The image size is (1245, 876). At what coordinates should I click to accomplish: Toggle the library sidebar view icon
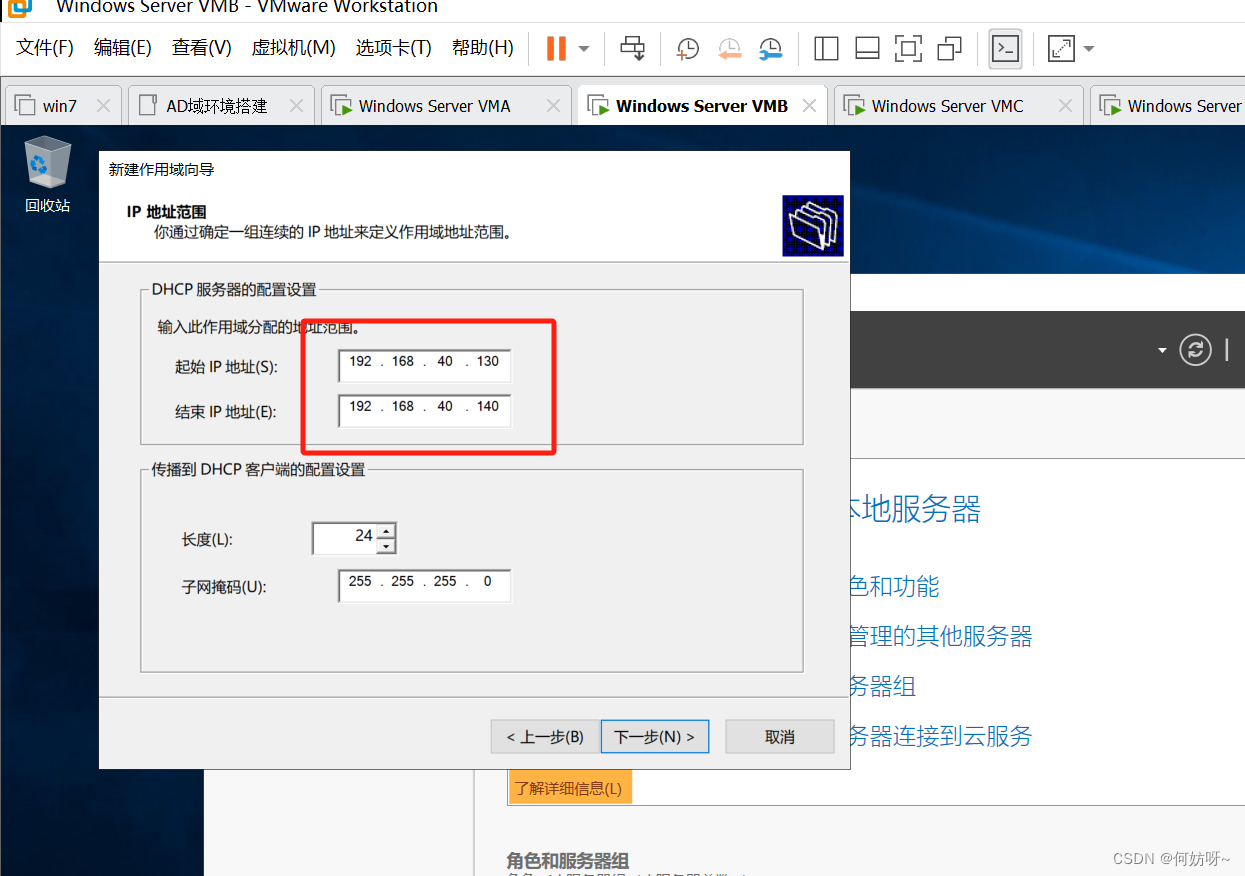coord(826,48)
